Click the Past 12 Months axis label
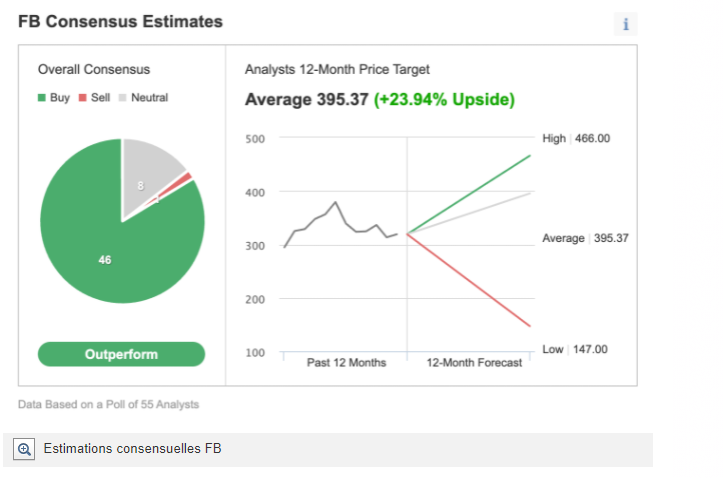 pos(346,362)
